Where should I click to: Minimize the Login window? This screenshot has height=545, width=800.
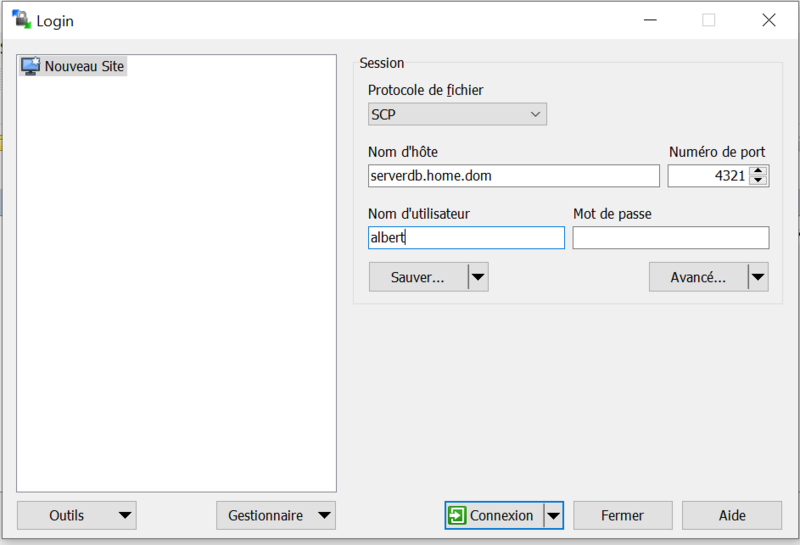(650, 20)
